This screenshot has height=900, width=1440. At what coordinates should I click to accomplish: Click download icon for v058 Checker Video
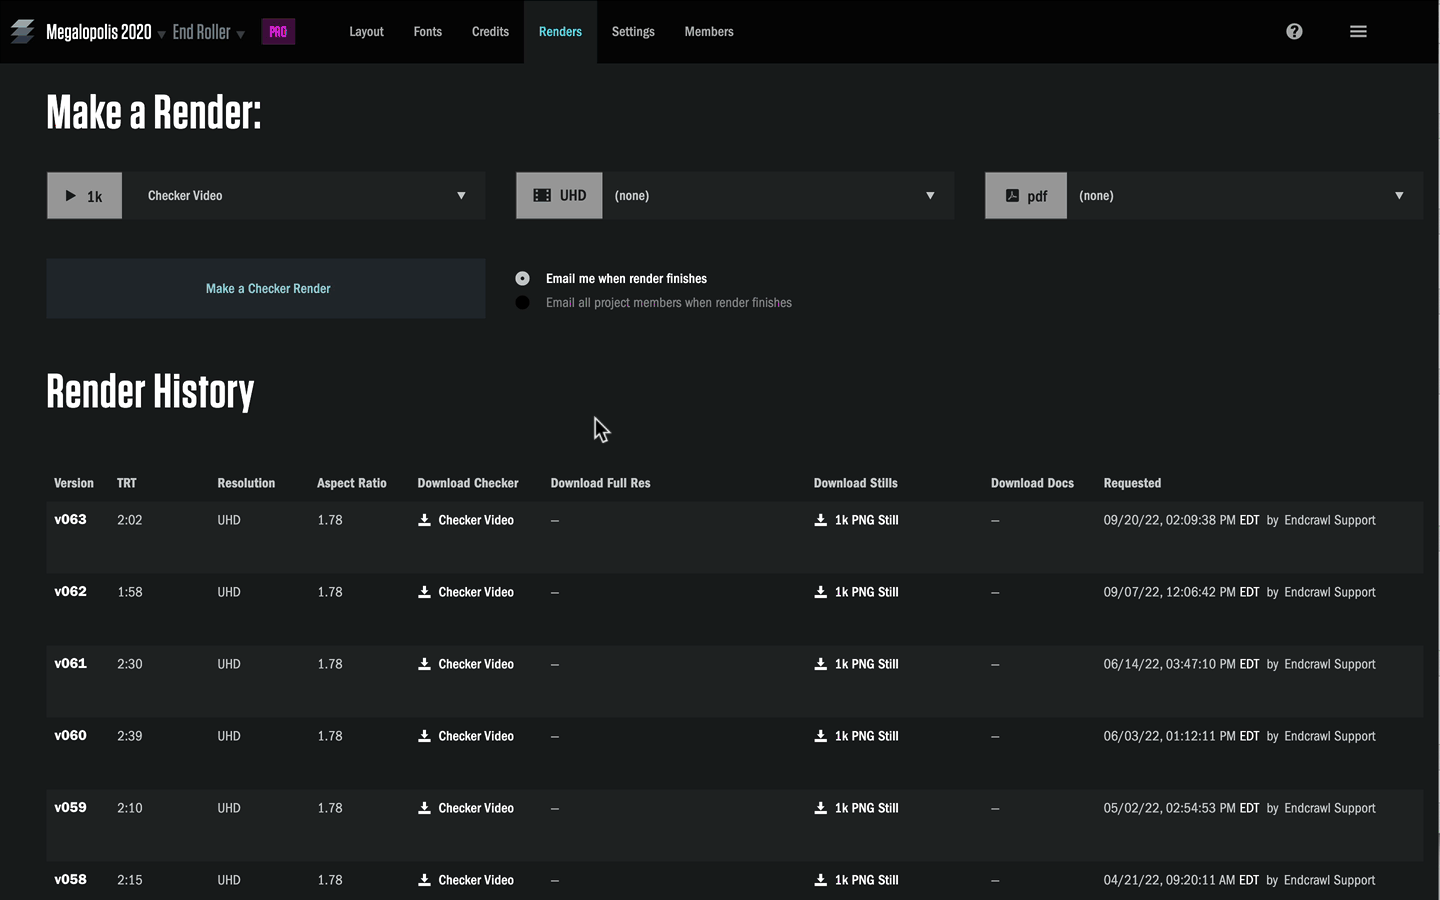pos(424,880)
